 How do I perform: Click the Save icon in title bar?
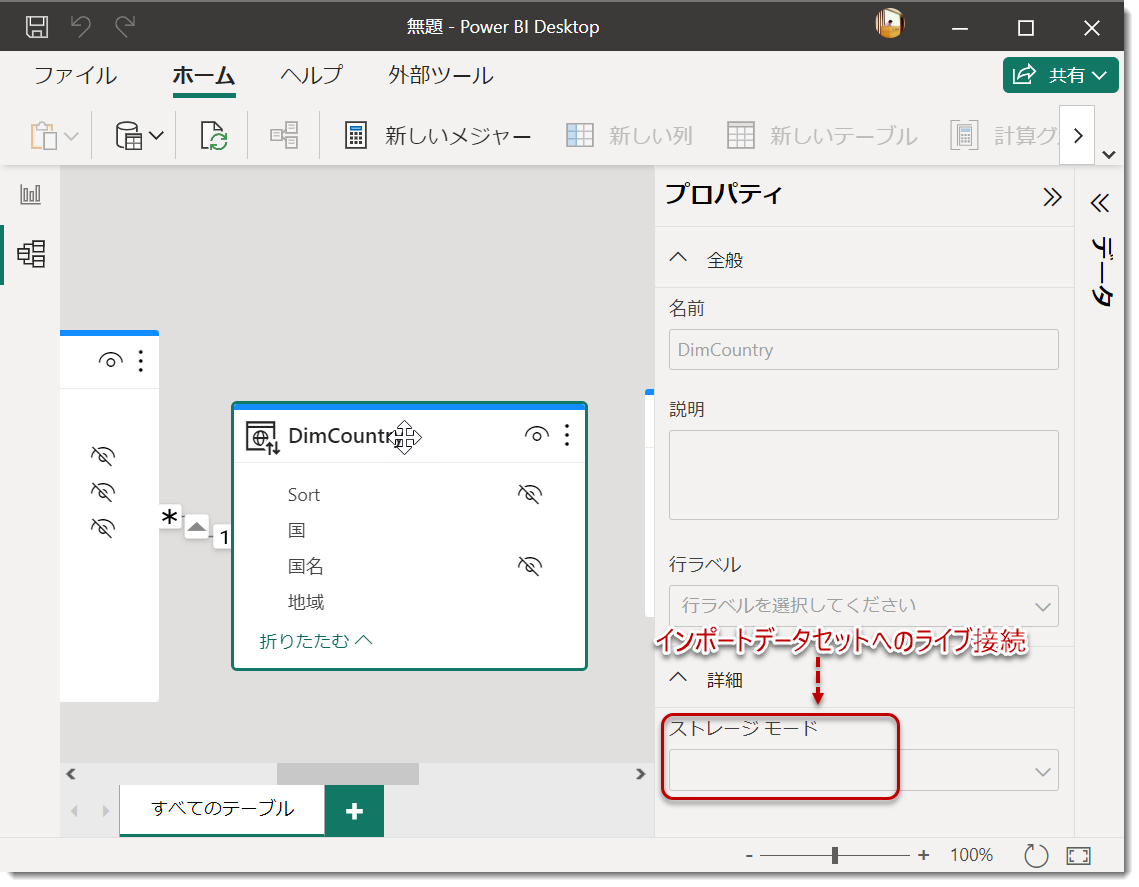(x=37, y=27)
